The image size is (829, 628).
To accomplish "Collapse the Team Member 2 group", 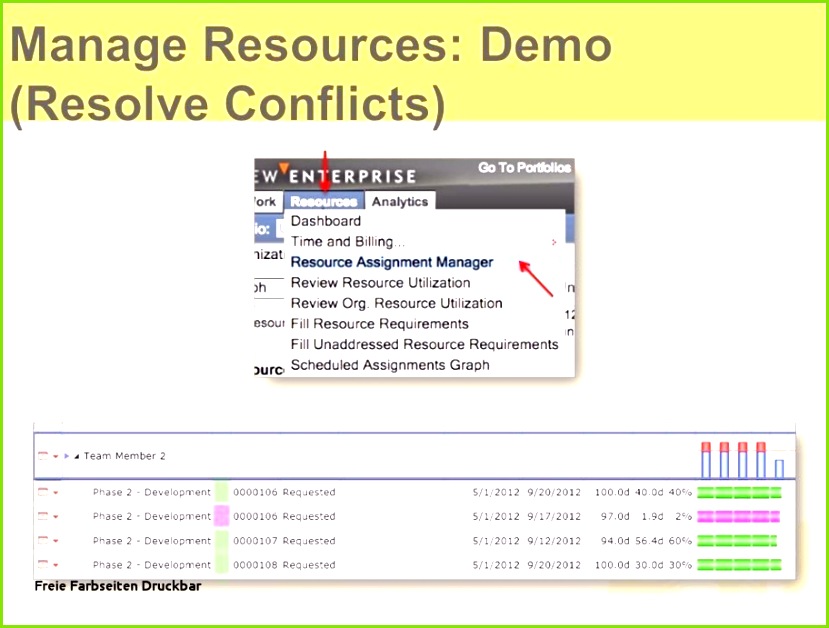I will coord(77,456).
